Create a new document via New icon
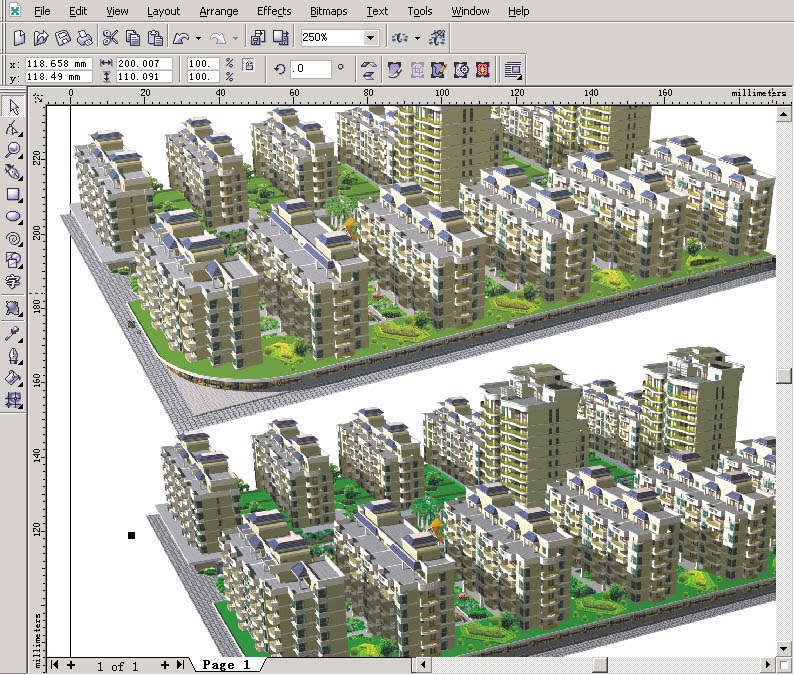The image size is (794, 675). [19, 38]
